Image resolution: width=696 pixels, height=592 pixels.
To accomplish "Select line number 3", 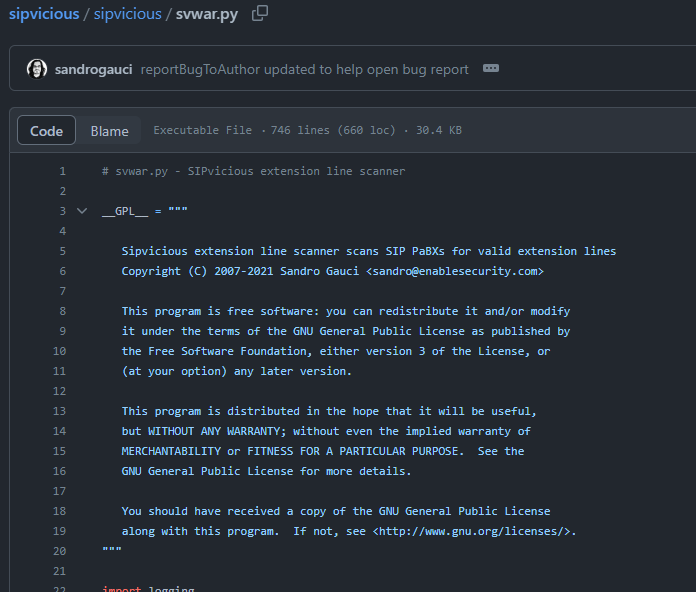I will point(63,211).
